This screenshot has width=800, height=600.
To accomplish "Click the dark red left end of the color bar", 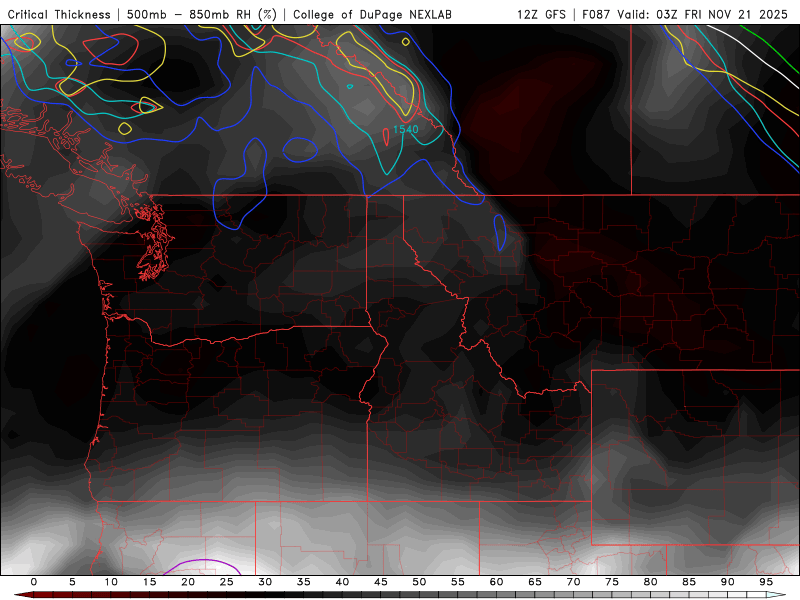I will coord(23,595).
